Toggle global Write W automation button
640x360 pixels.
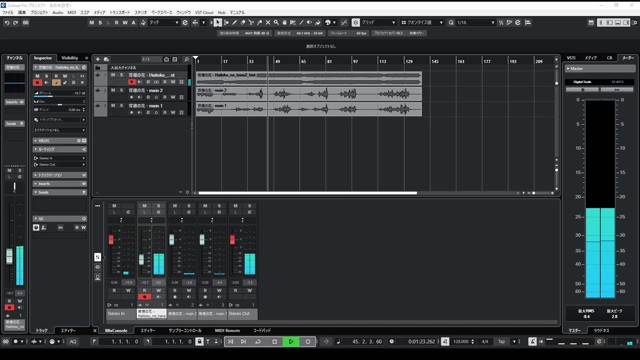[x=125, y=23]
